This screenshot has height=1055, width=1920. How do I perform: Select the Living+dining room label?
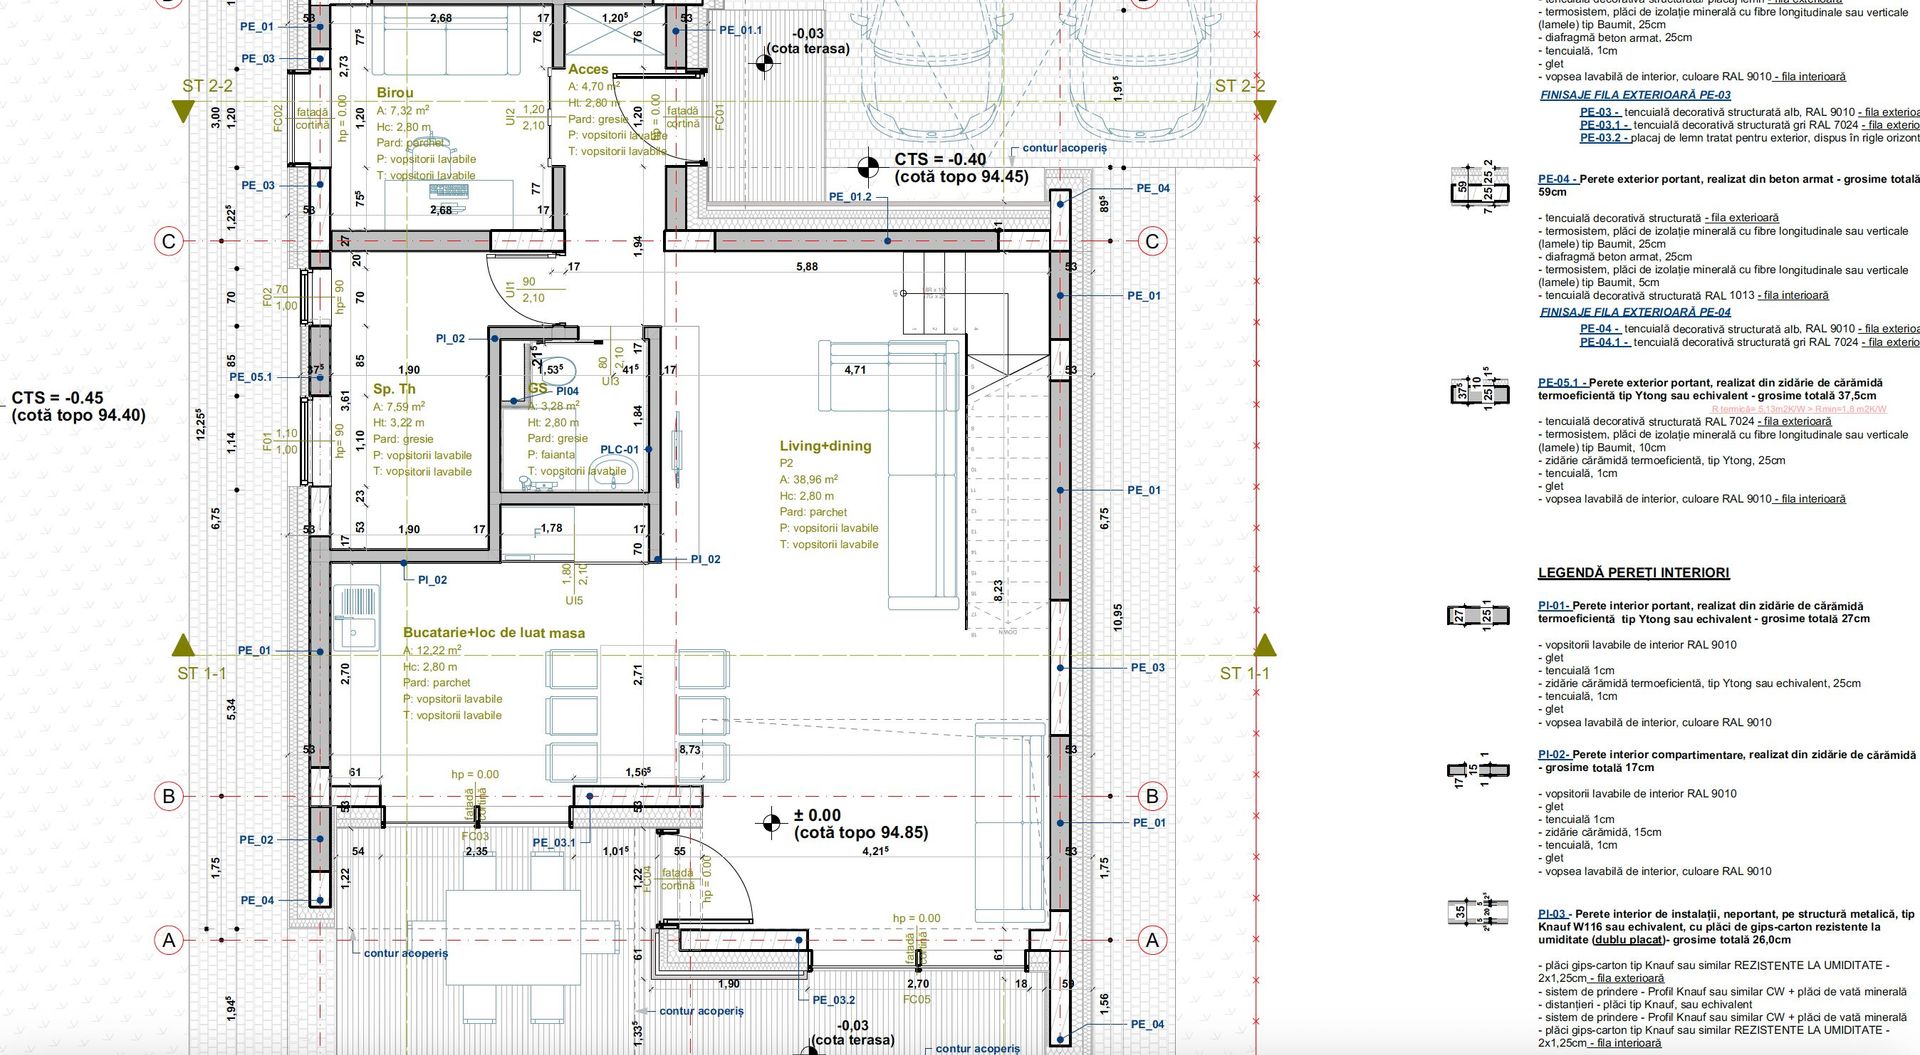(825, 446)
